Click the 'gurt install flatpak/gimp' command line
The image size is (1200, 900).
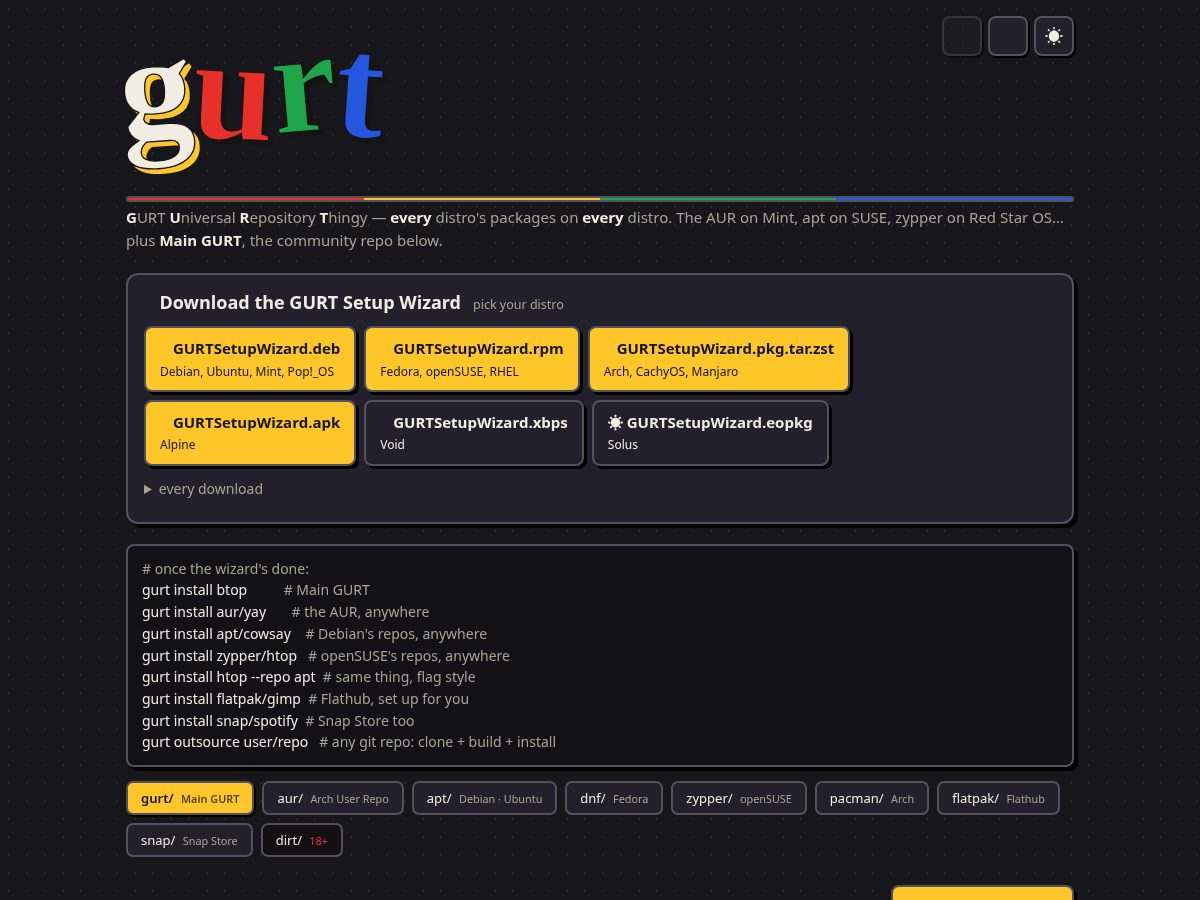[x=306, y=699]
